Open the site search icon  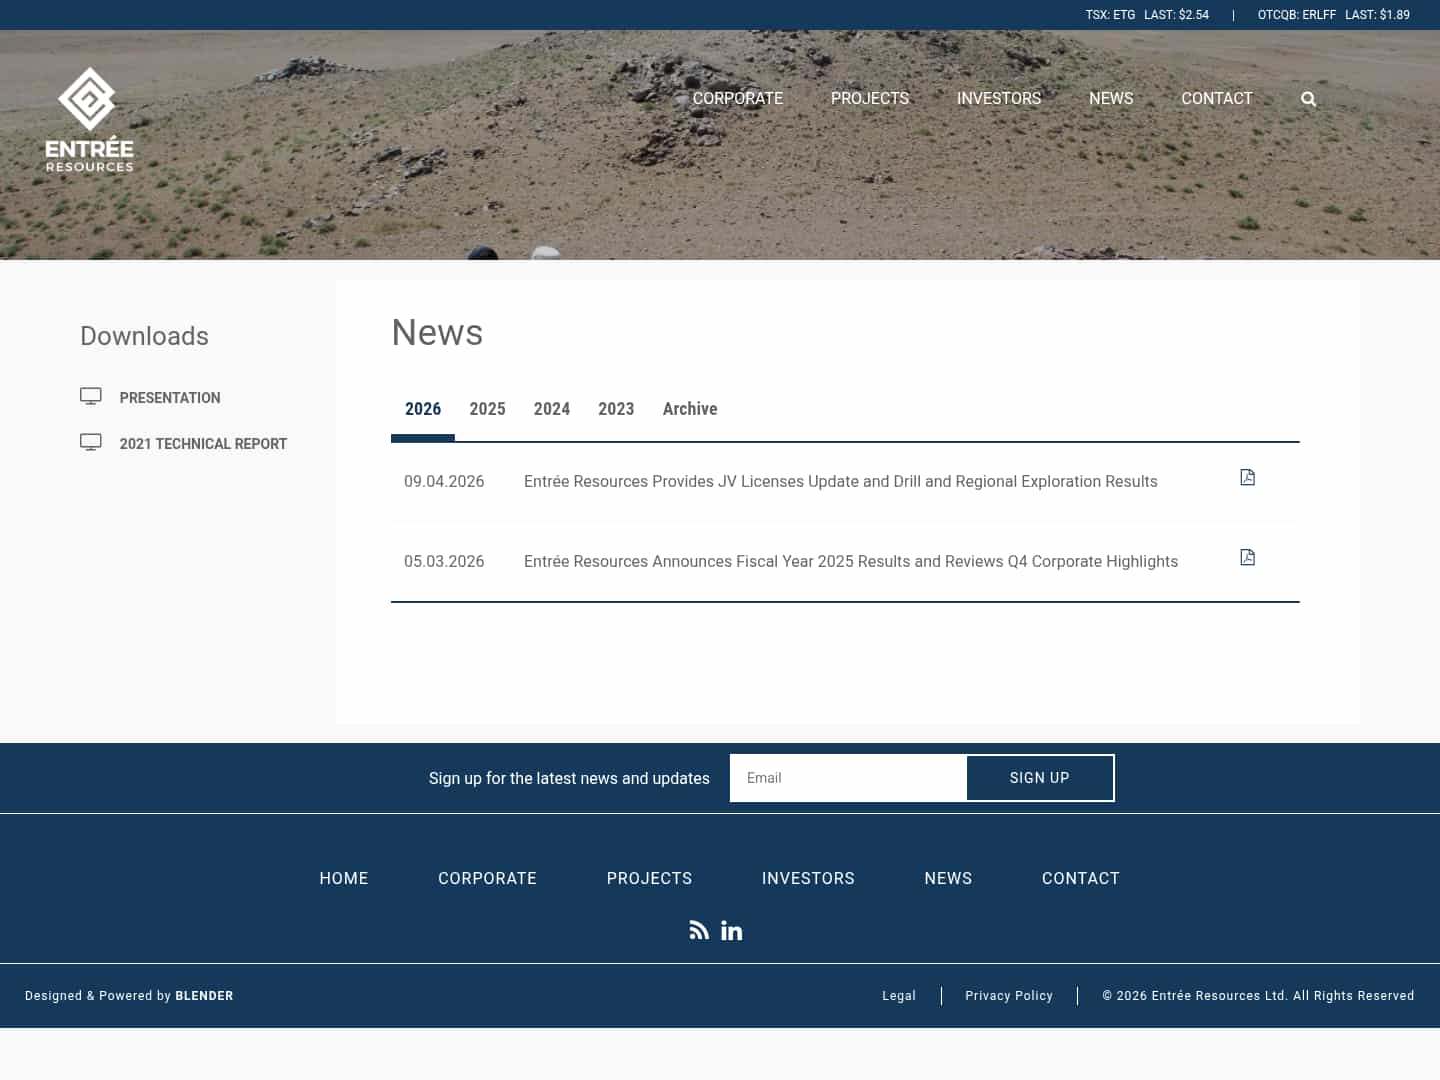point(1308,98)
